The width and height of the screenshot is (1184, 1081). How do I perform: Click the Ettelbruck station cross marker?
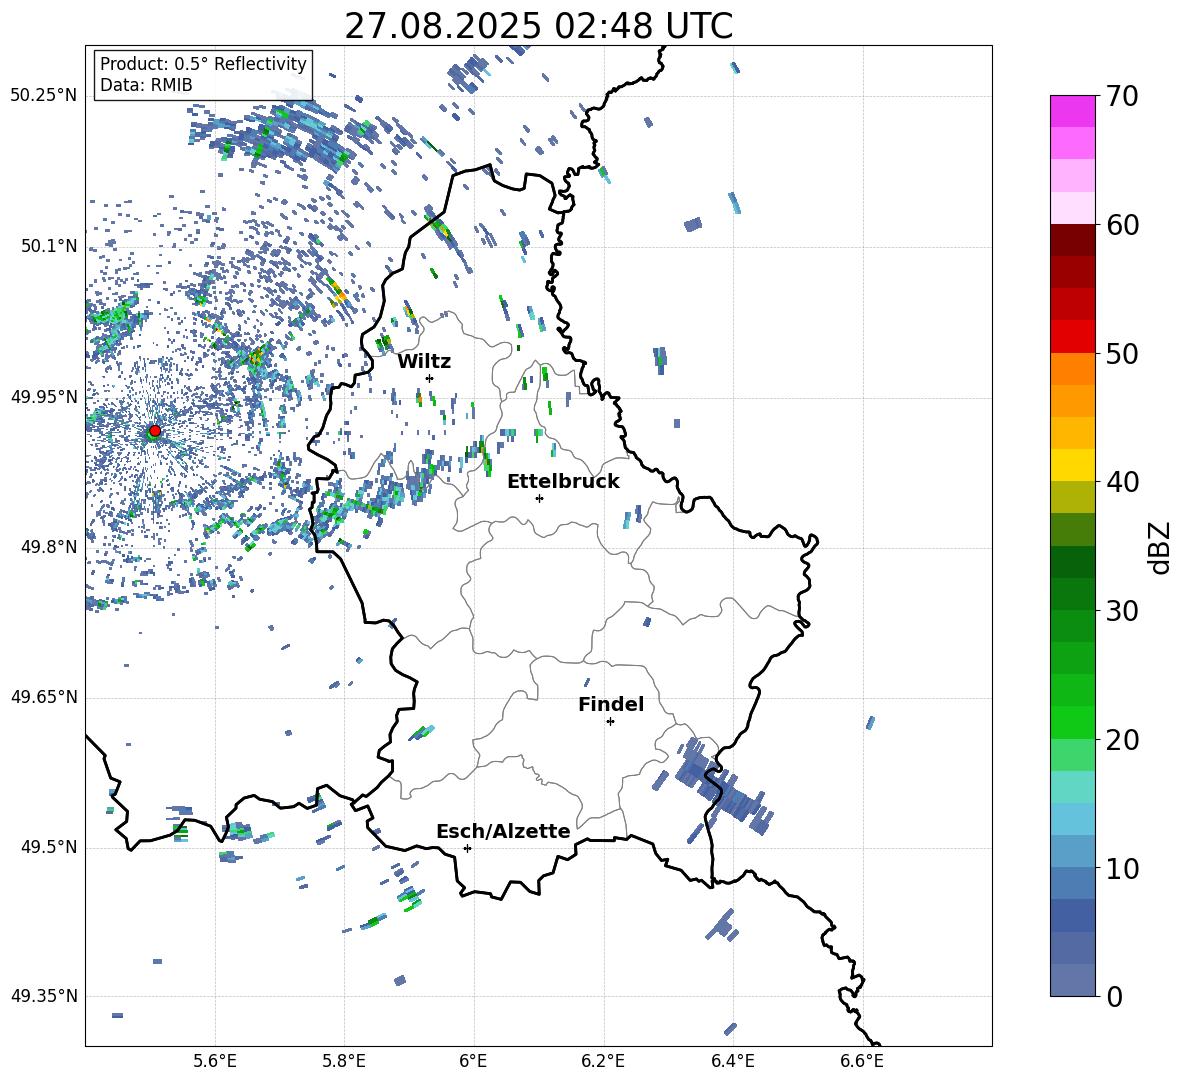539,498
